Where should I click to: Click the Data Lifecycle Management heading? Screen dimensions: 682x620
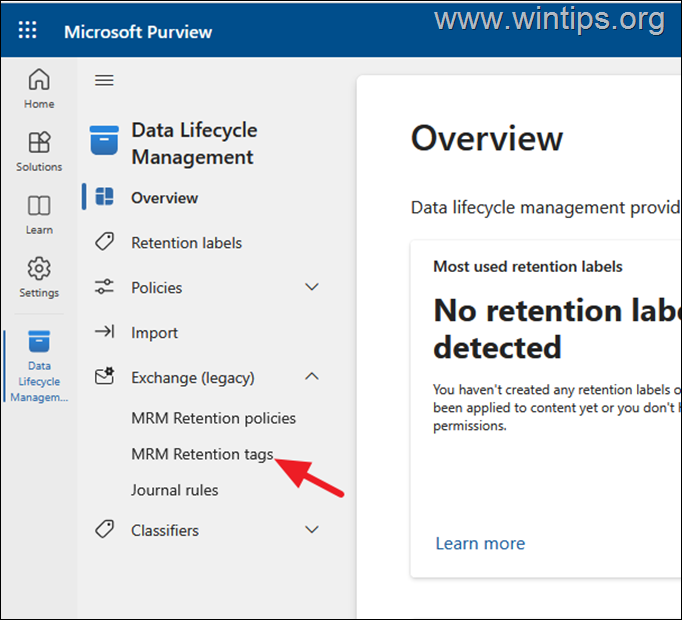tap(194, 143)
